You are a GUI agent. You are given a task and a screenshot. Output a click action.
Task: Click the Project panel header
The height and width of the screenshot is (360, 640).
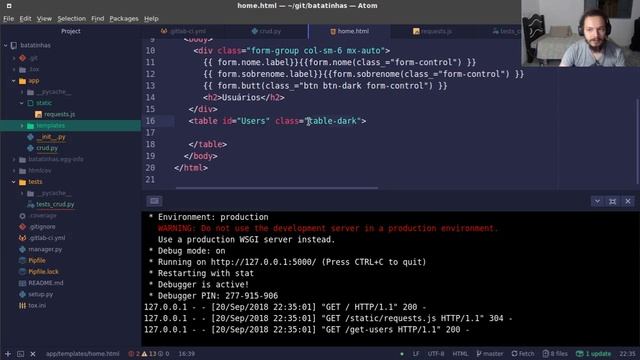click(x=71, y=31)
